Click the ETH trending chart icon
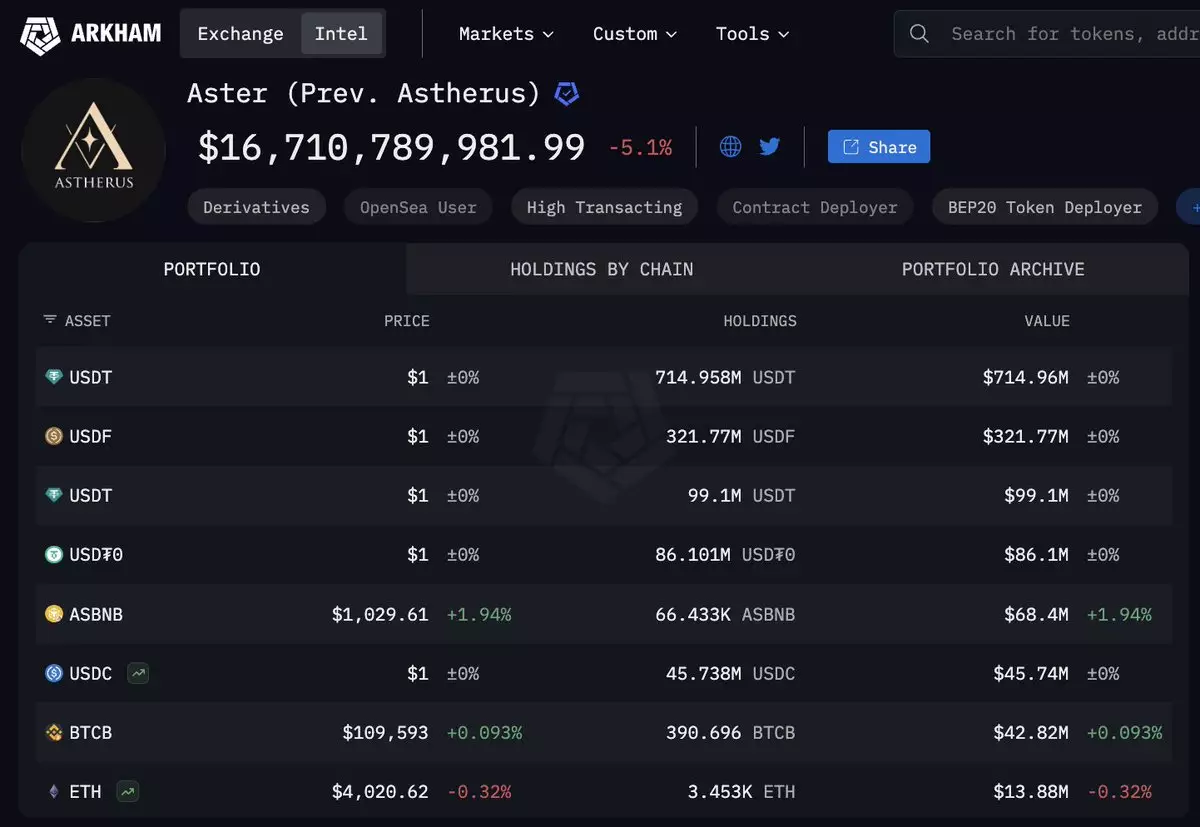Viewport: 1200px width, 827px height. [x=127, y=792]
